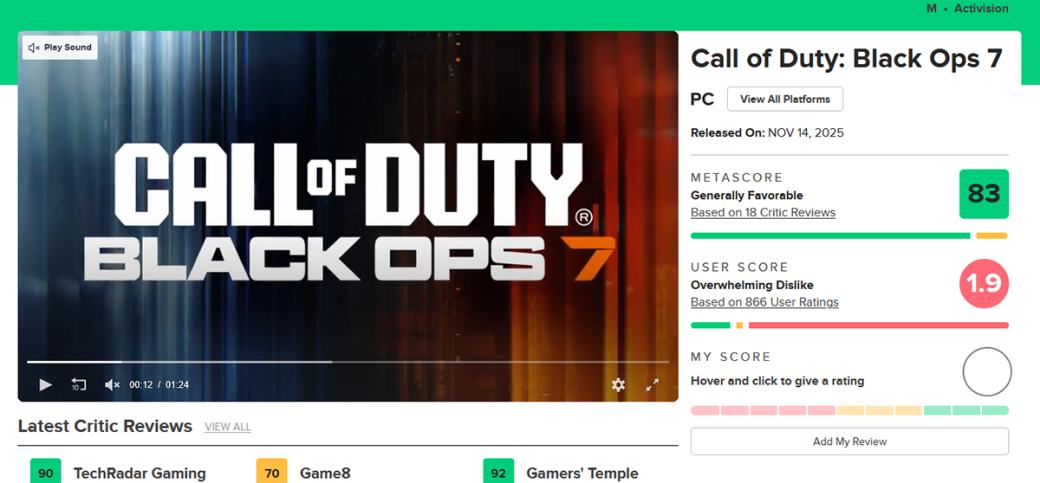Click the 00:12 / 01:24 video time
This screenshot has width=1040, height=483.
point(159,385)
